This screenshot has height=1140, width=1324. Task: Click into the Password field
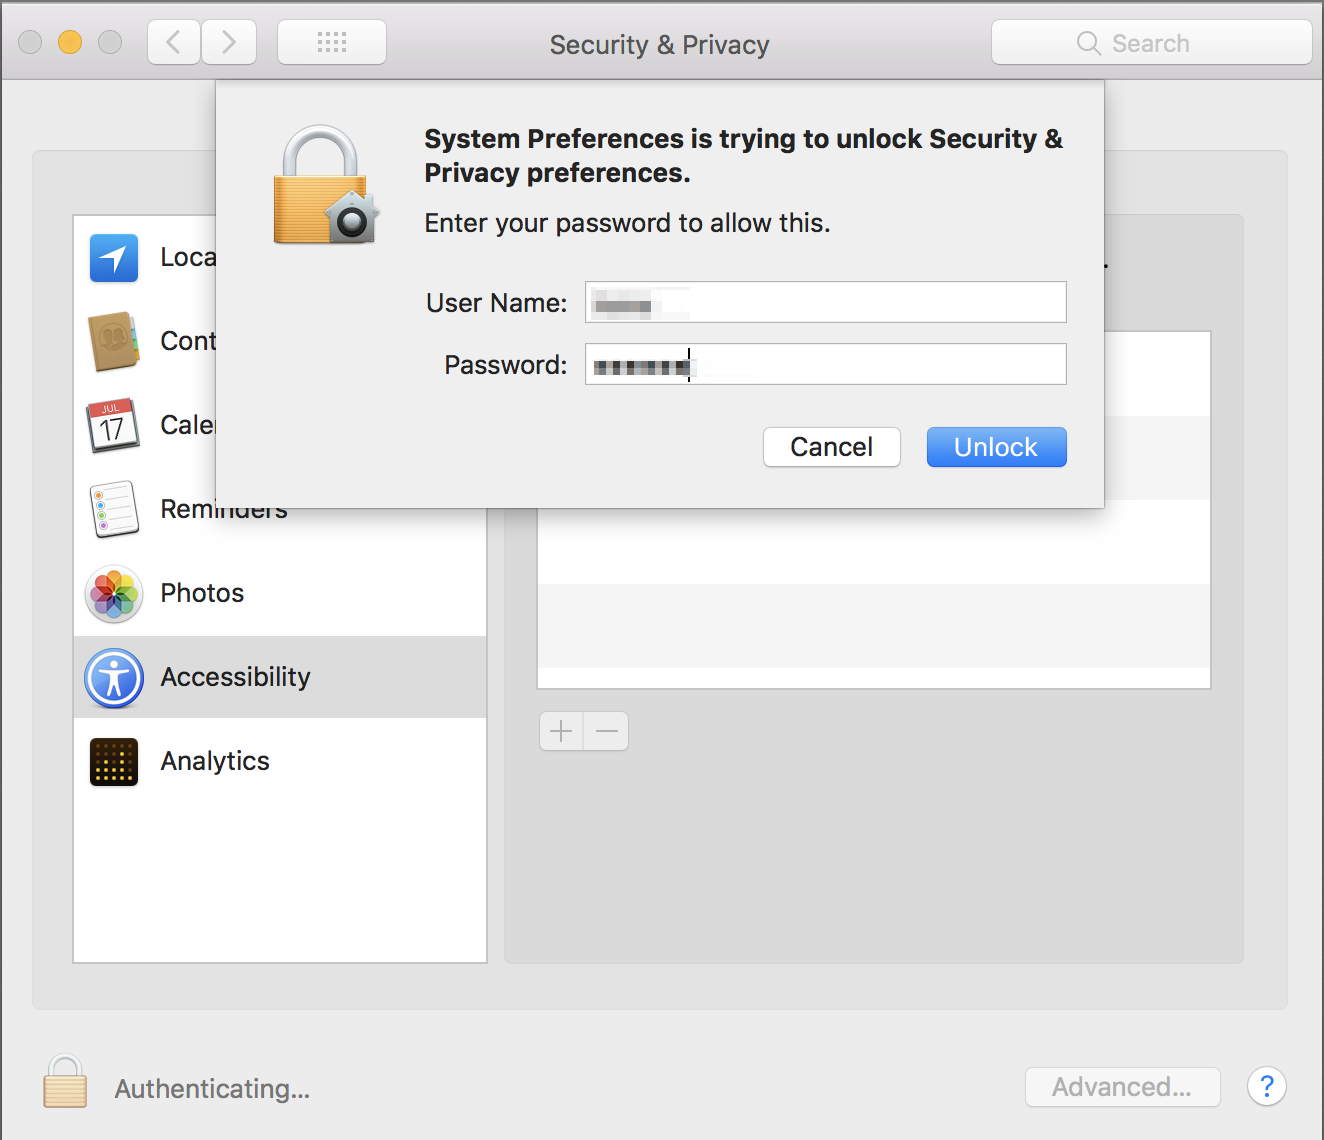coord(825,364)
